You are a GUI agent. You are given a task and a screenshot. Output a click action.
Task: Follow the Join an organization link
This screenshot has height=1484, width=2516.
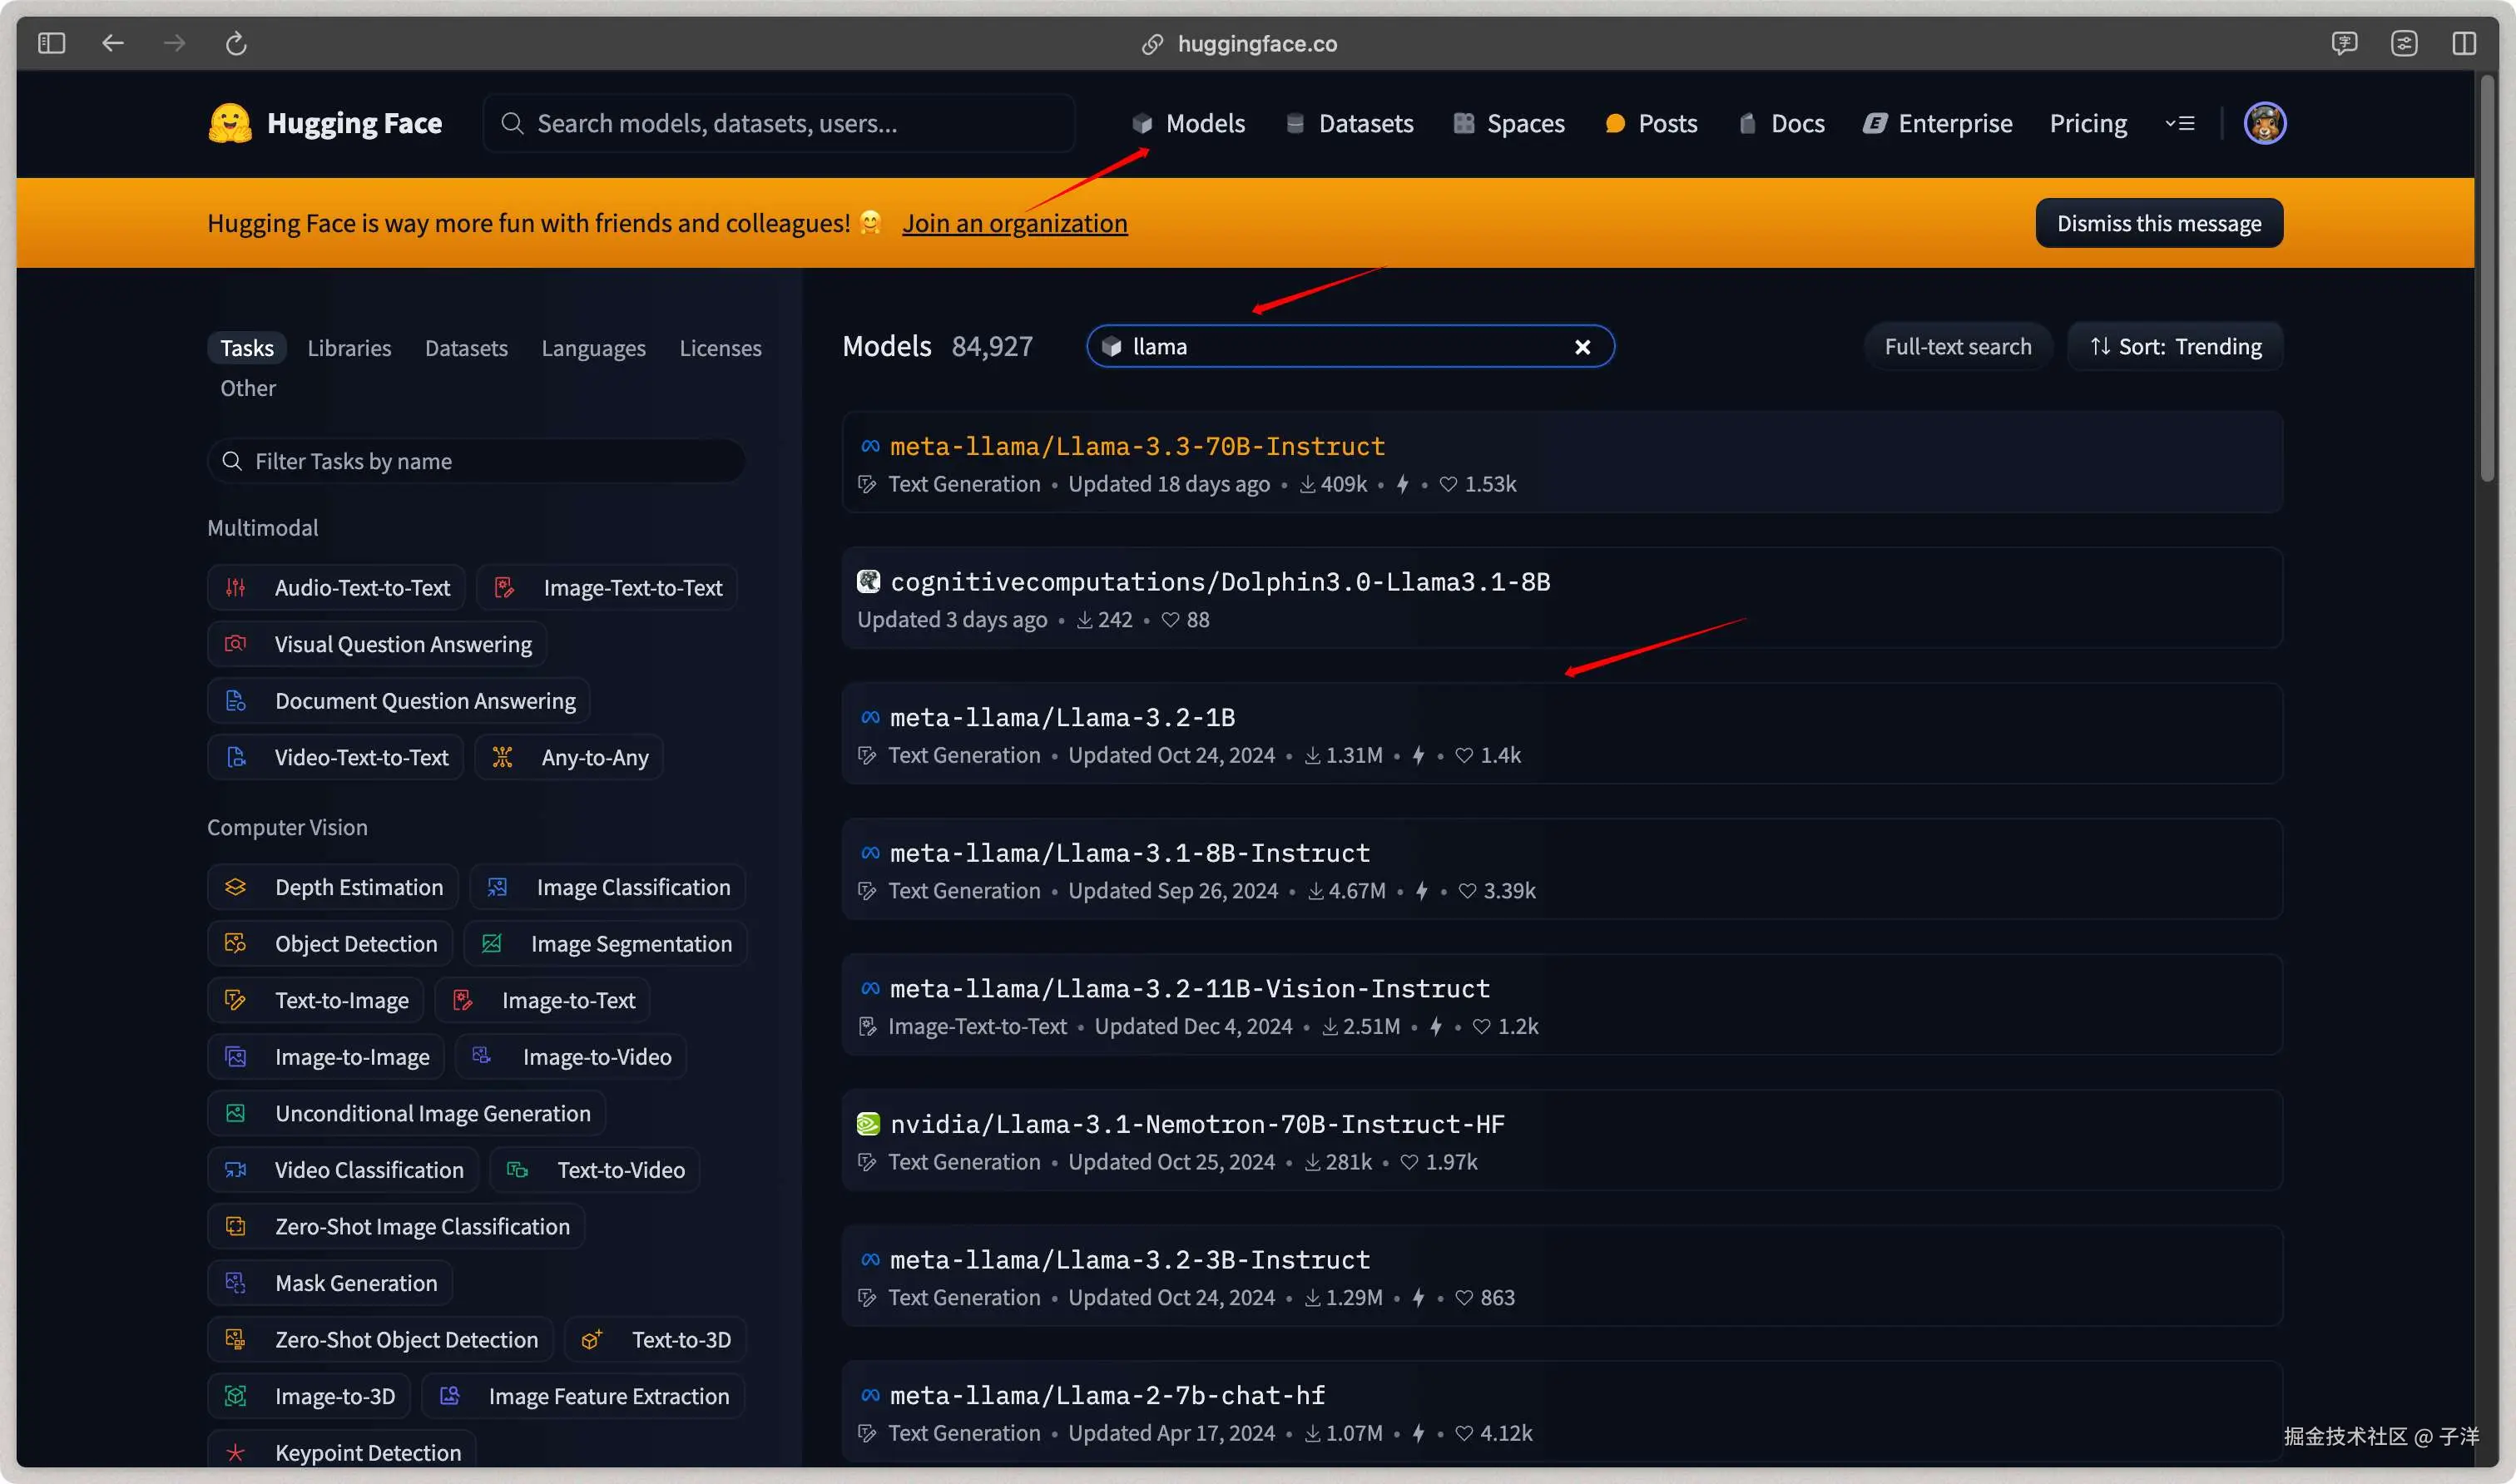point(1014,223)
